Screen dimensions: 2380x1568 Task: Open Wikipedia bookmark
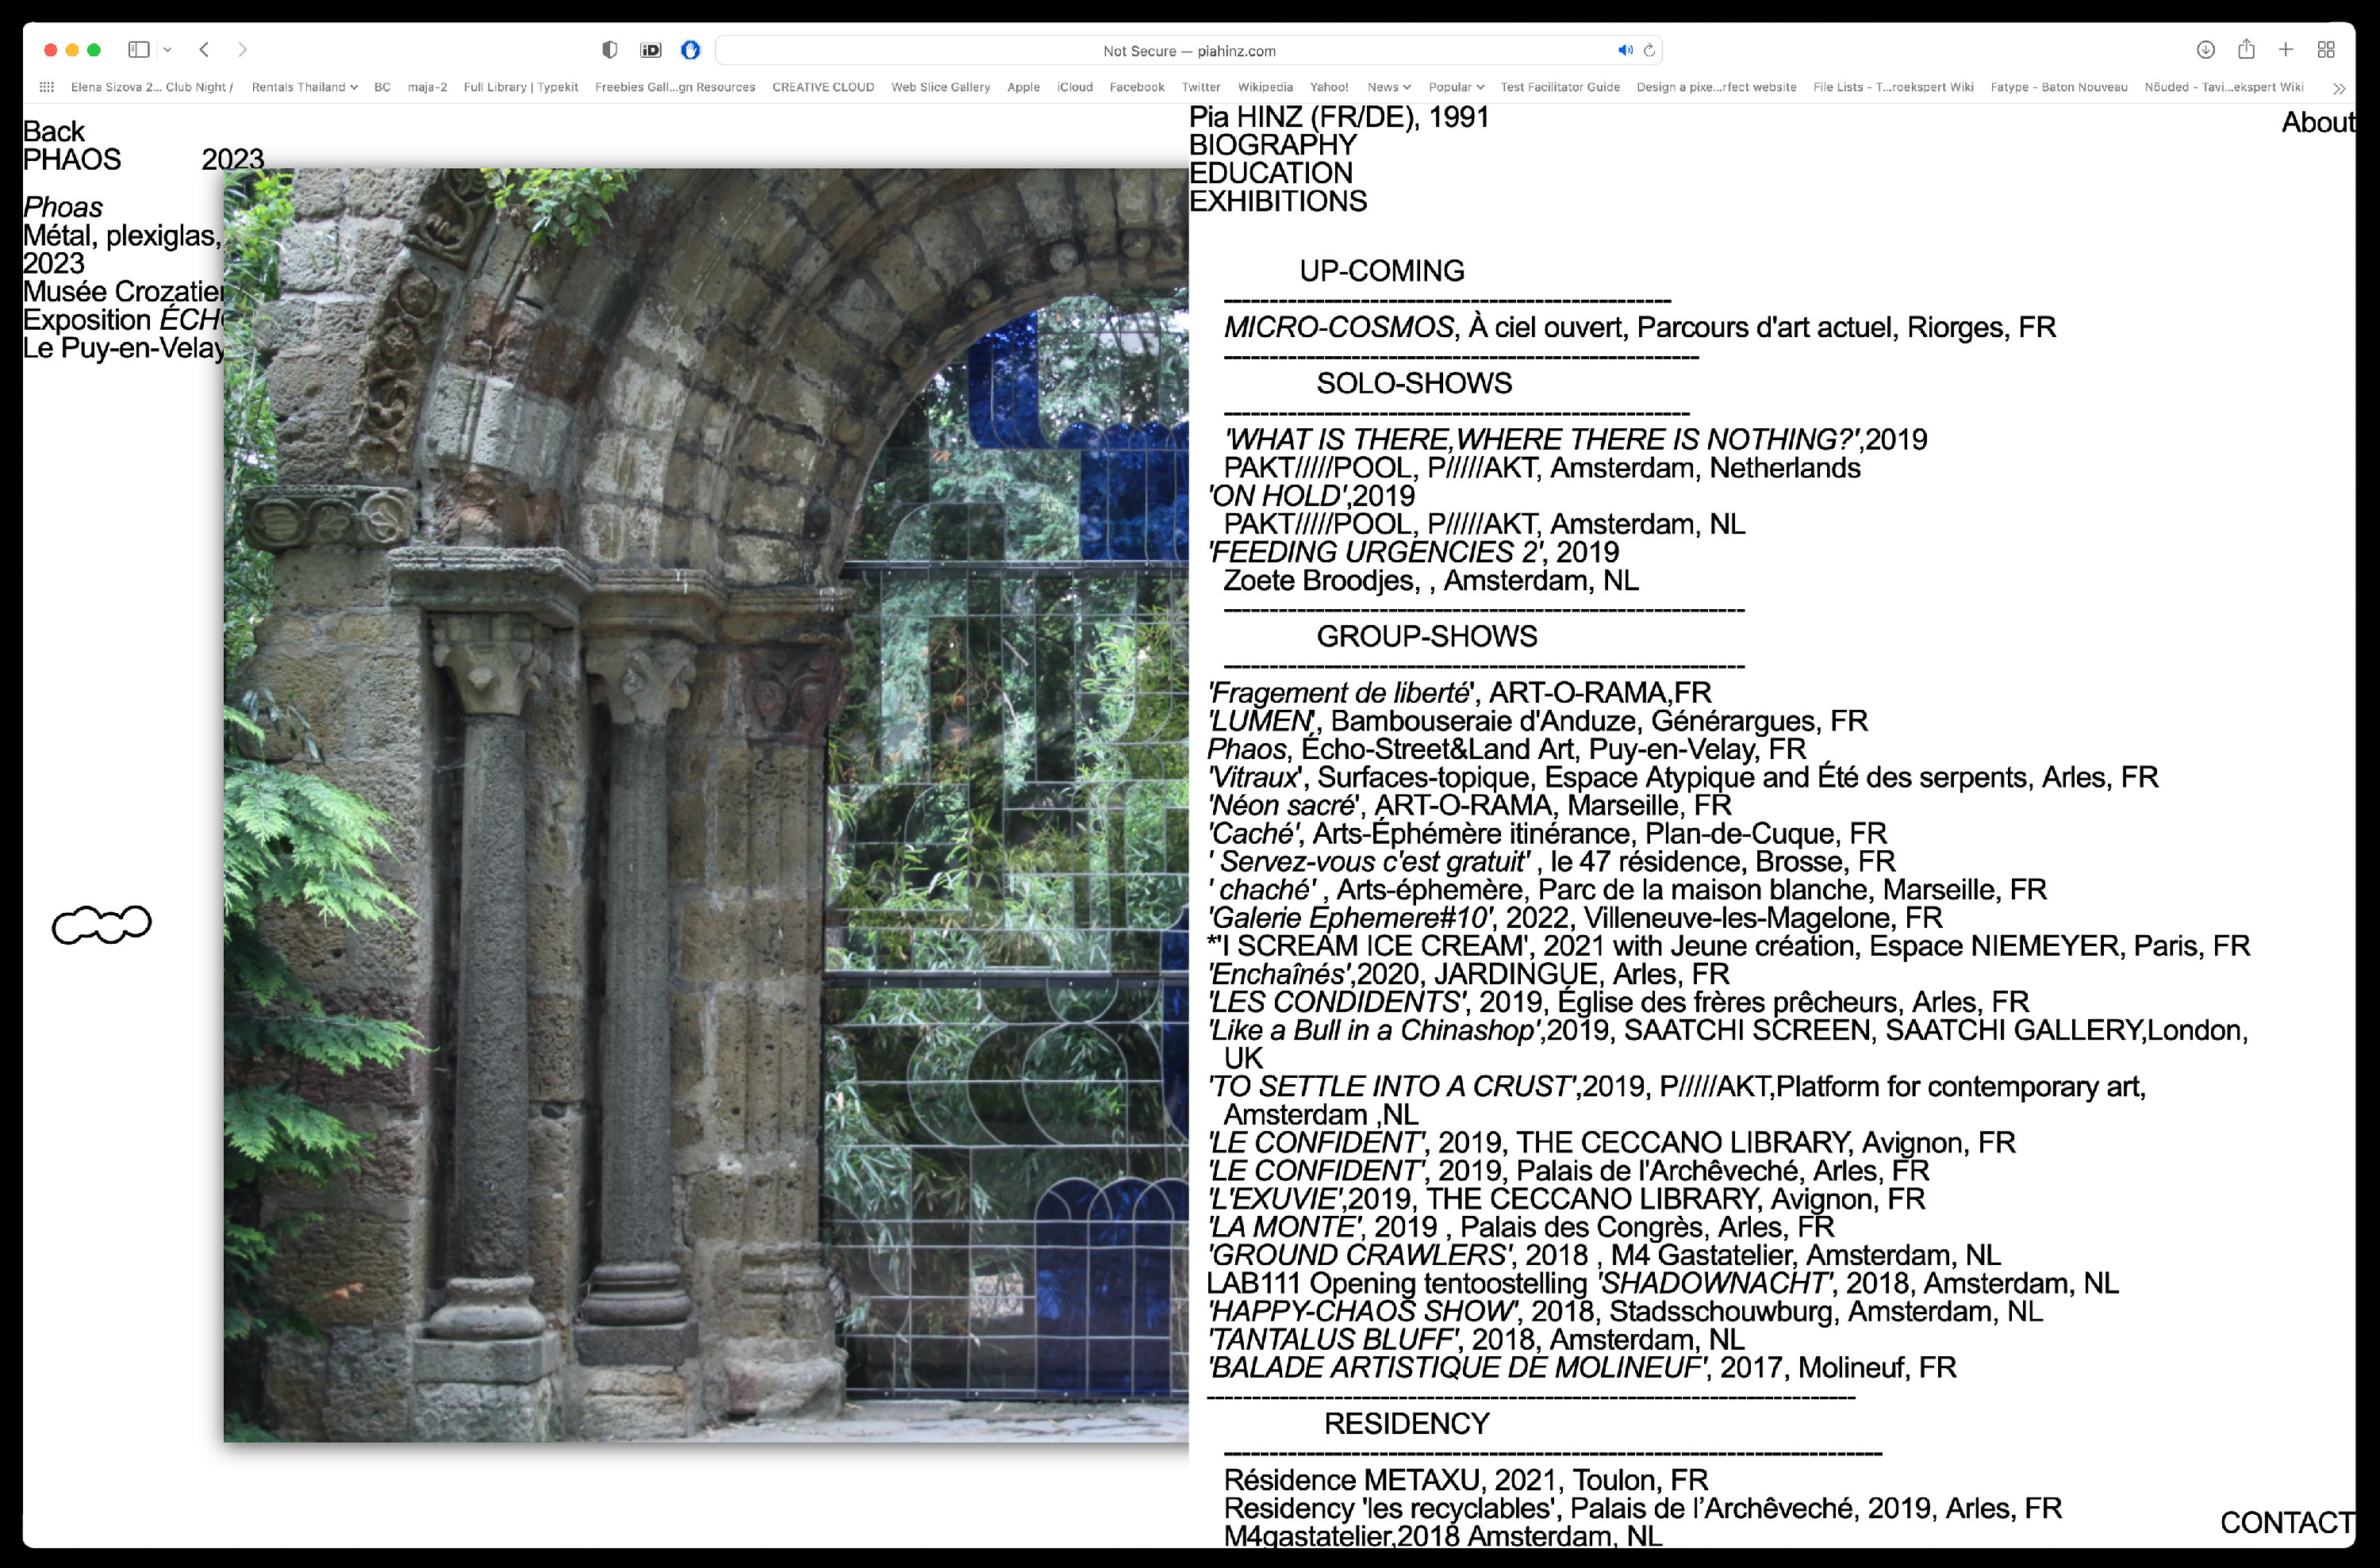(x=1265, y=87)
